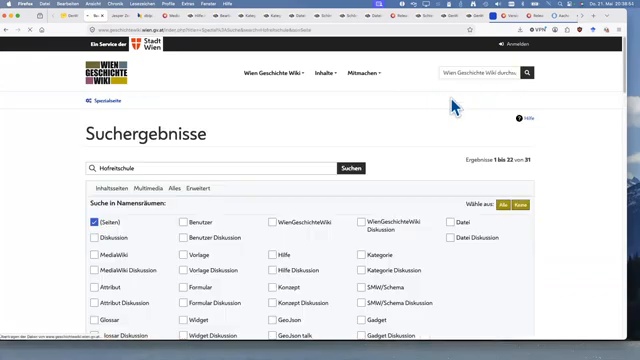Expand the Mitmachen dropdown menu

click(x=364, y=73)
